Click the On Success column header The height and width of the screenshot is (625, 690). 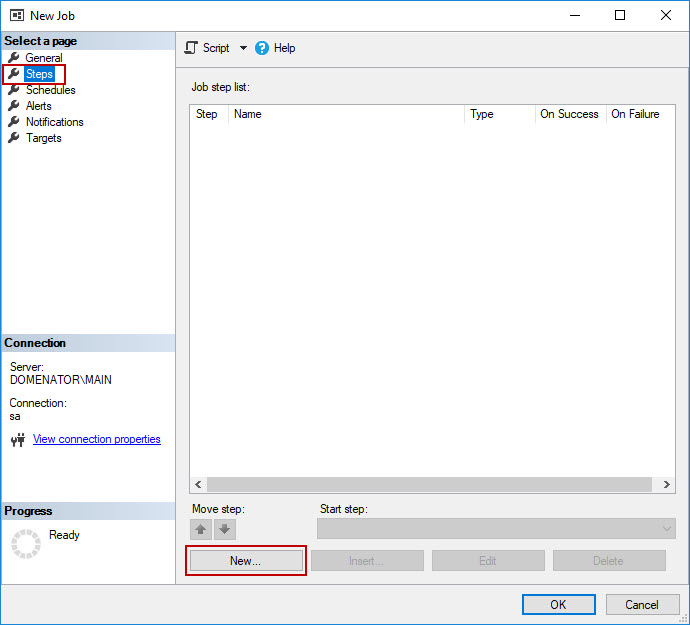point(571,114)
